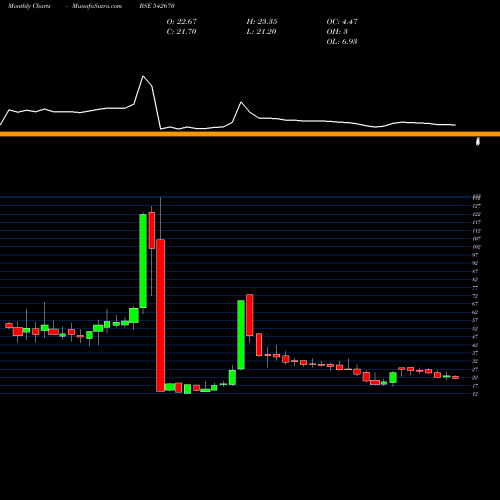The height and width of the screenshot is (500, 500).
Task: Click the highest peak of the white line
Action: (x=143, y=76)
